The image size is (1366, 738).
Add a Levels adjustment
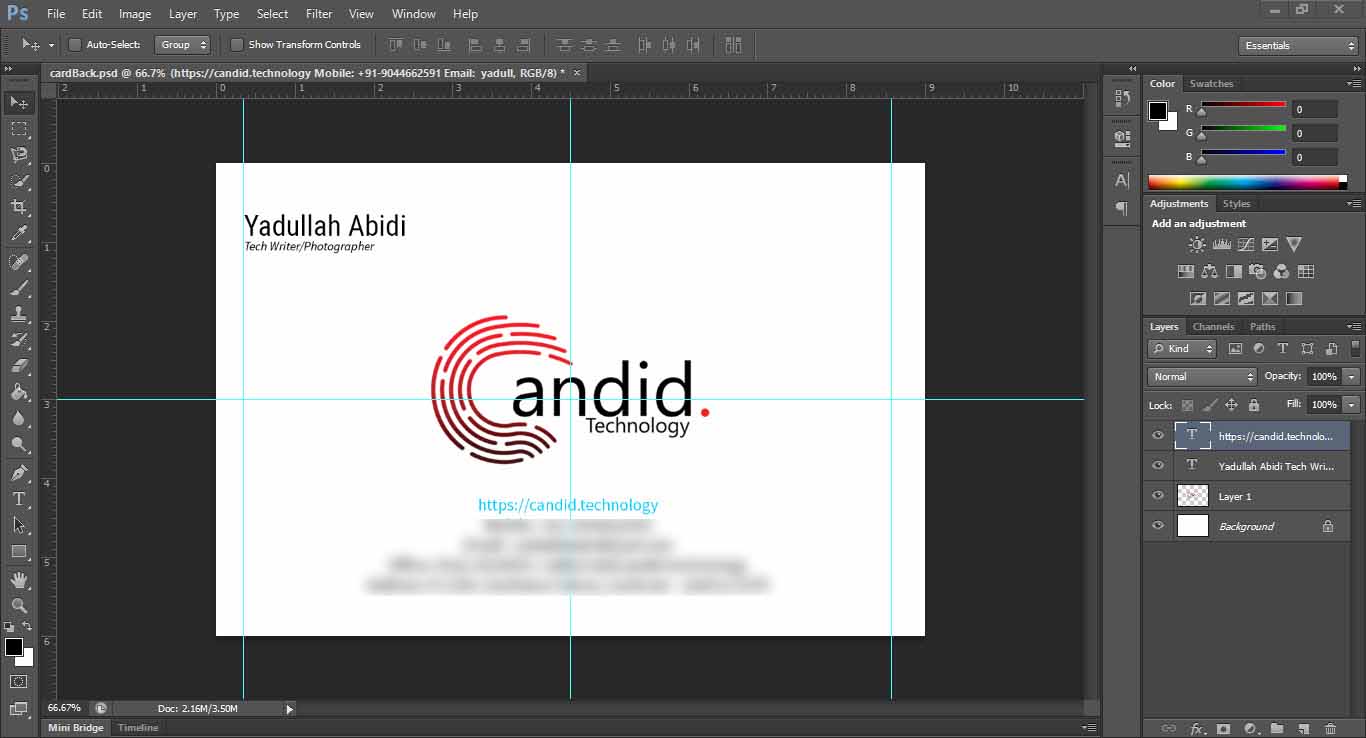[1221, 244]
